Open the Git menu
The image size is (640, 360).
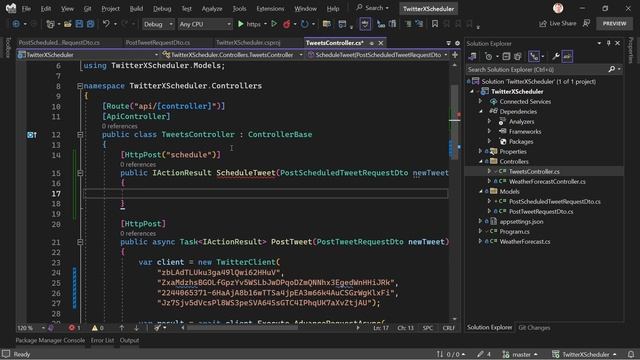click(87, 9)
